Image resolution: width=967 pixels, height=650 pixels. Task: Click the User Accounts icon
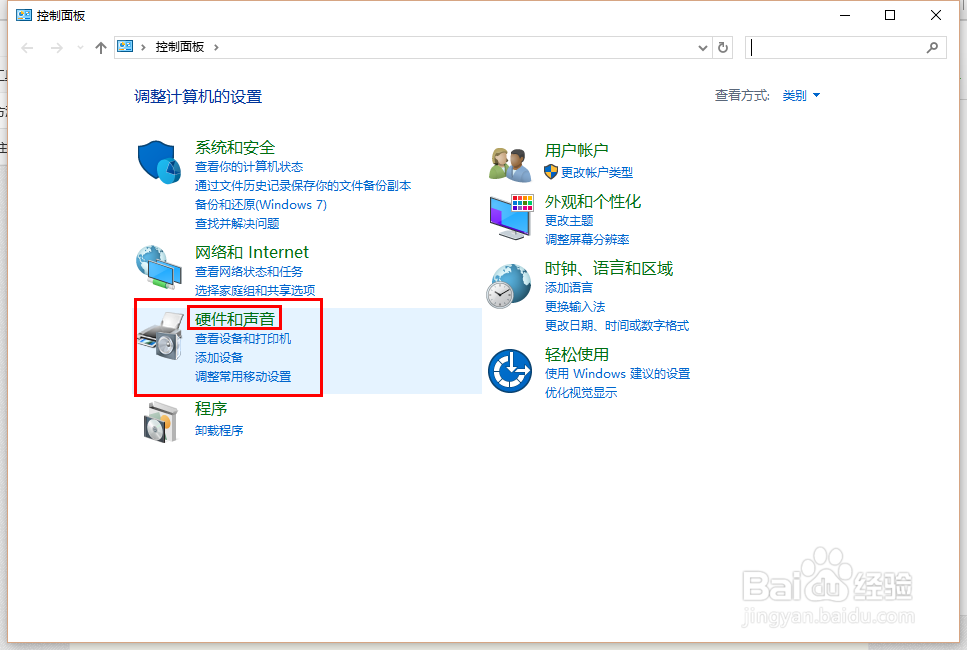[509, 162]
